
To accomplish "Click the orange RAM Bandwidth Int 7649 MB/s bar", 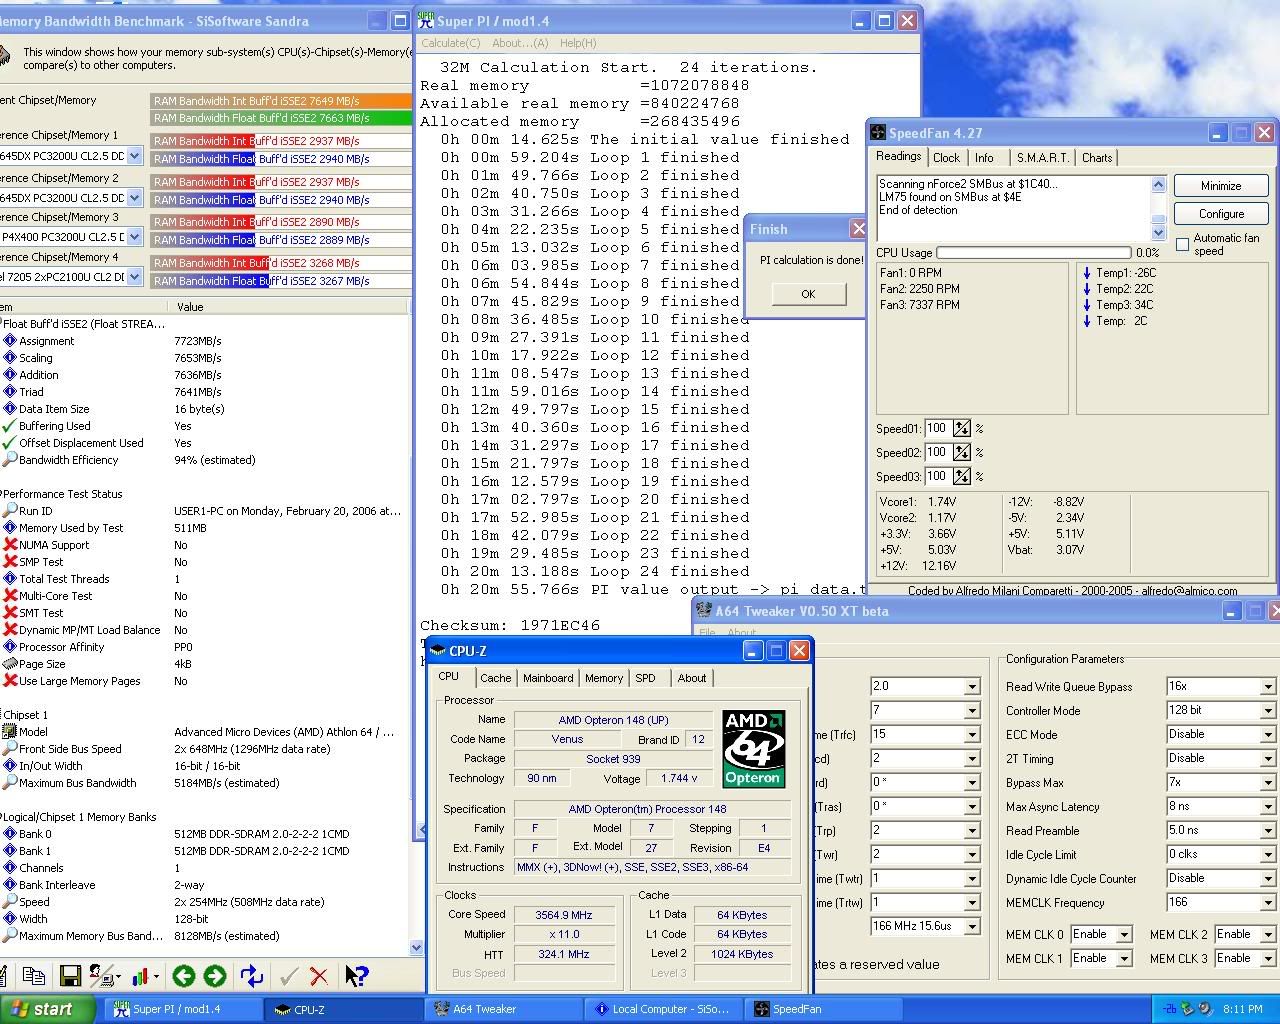I will pos(281,101).
